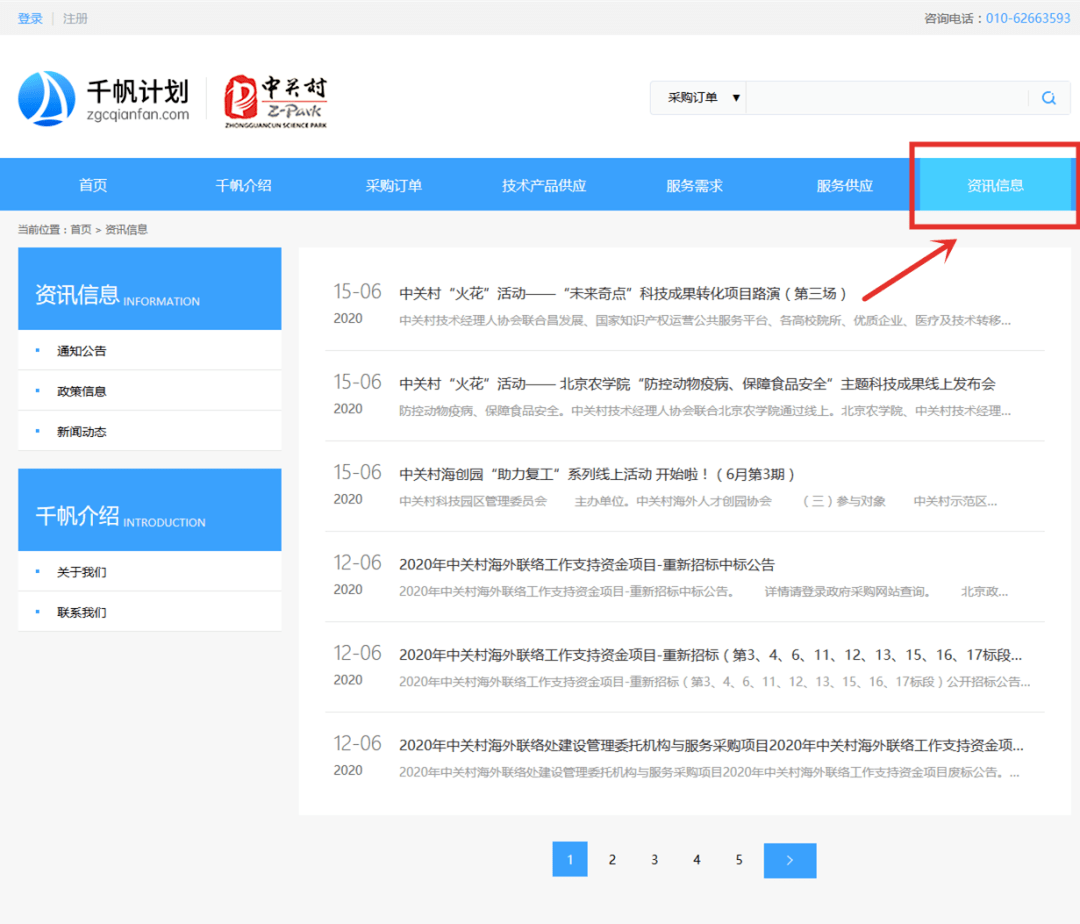Click the 登录 link
This screenshot has width=1080, height=924.
click(30, 19)
